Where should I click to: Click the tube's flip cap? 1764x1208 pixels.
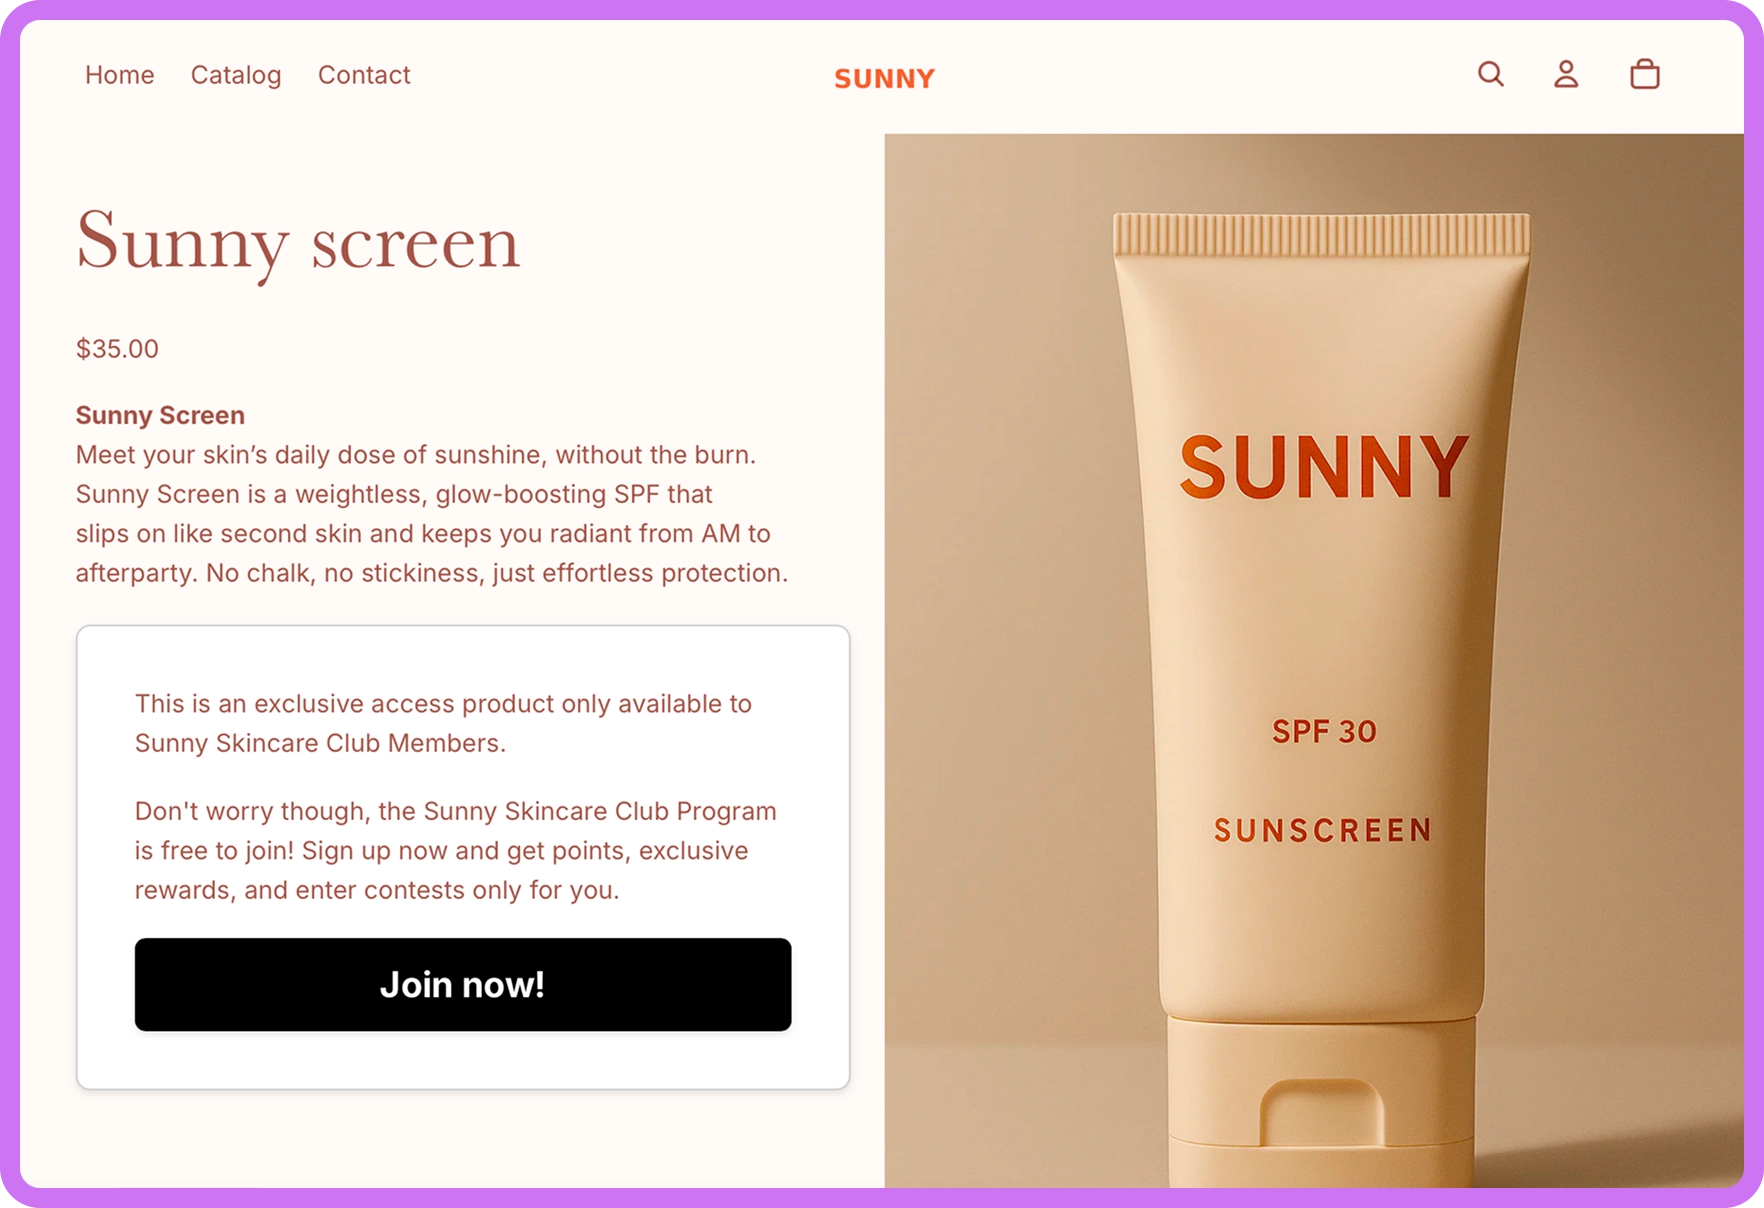click(x=1321, y=1103)
